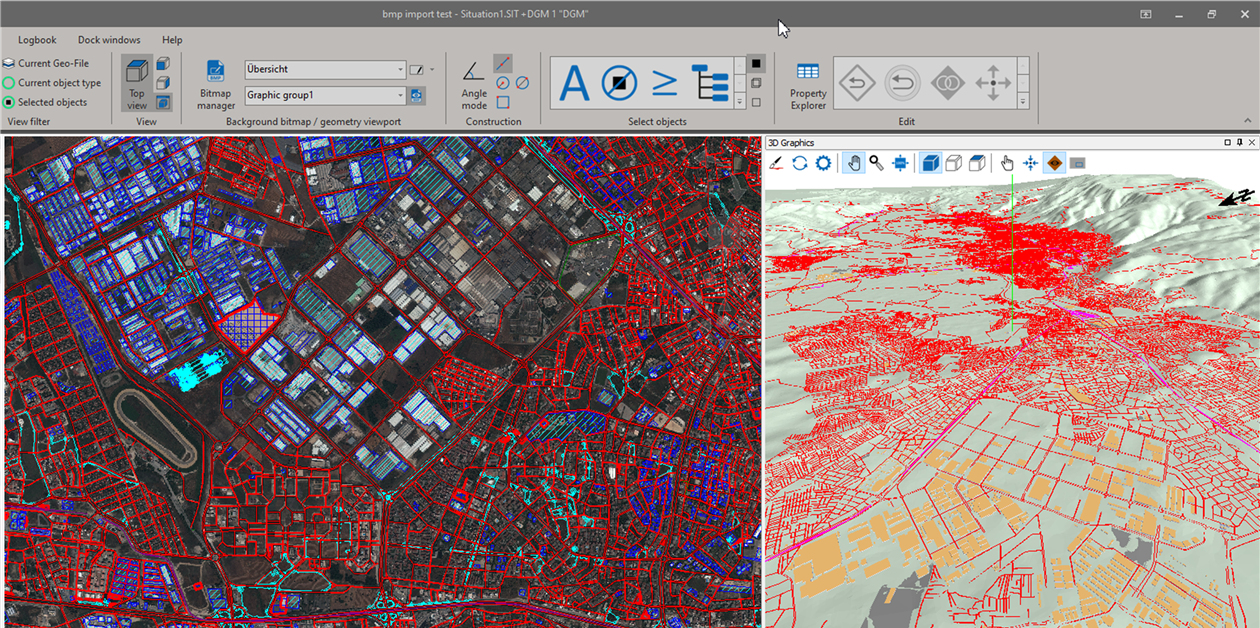The image size is (1260, 628).
Task: Click the gear settings icon in 3D Graphics
Action: tap(822, 163)
